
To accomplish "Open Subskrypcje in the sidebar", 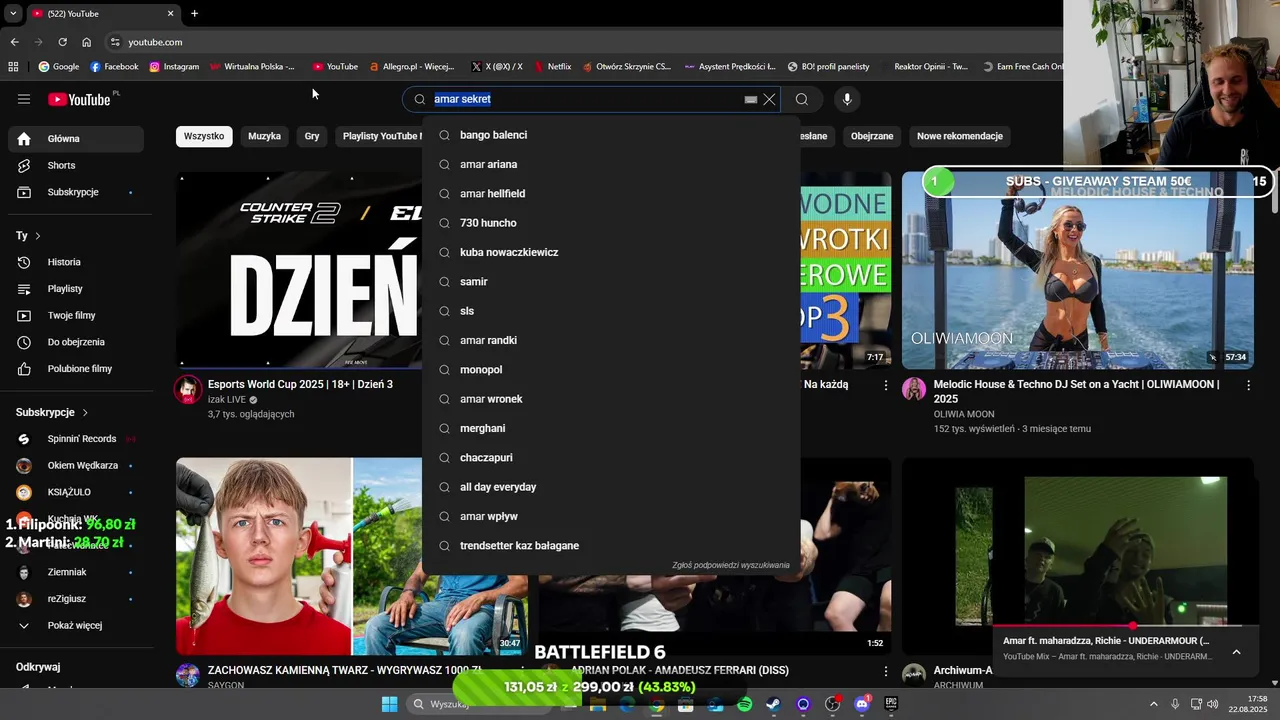I will (x=76, y=192).
